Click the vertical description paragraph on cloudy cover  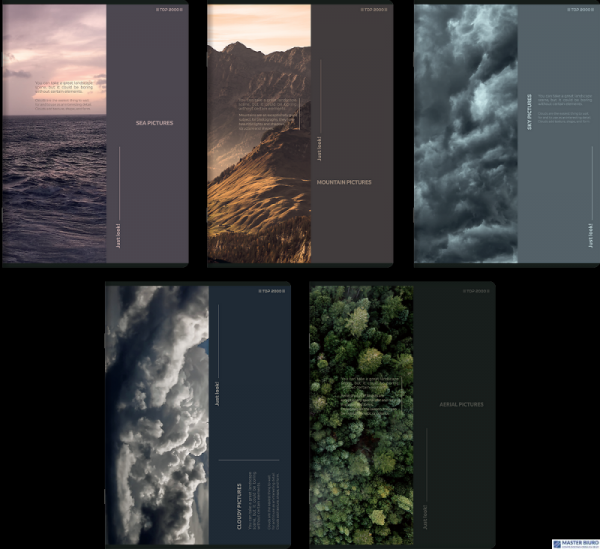coord(264,501)
